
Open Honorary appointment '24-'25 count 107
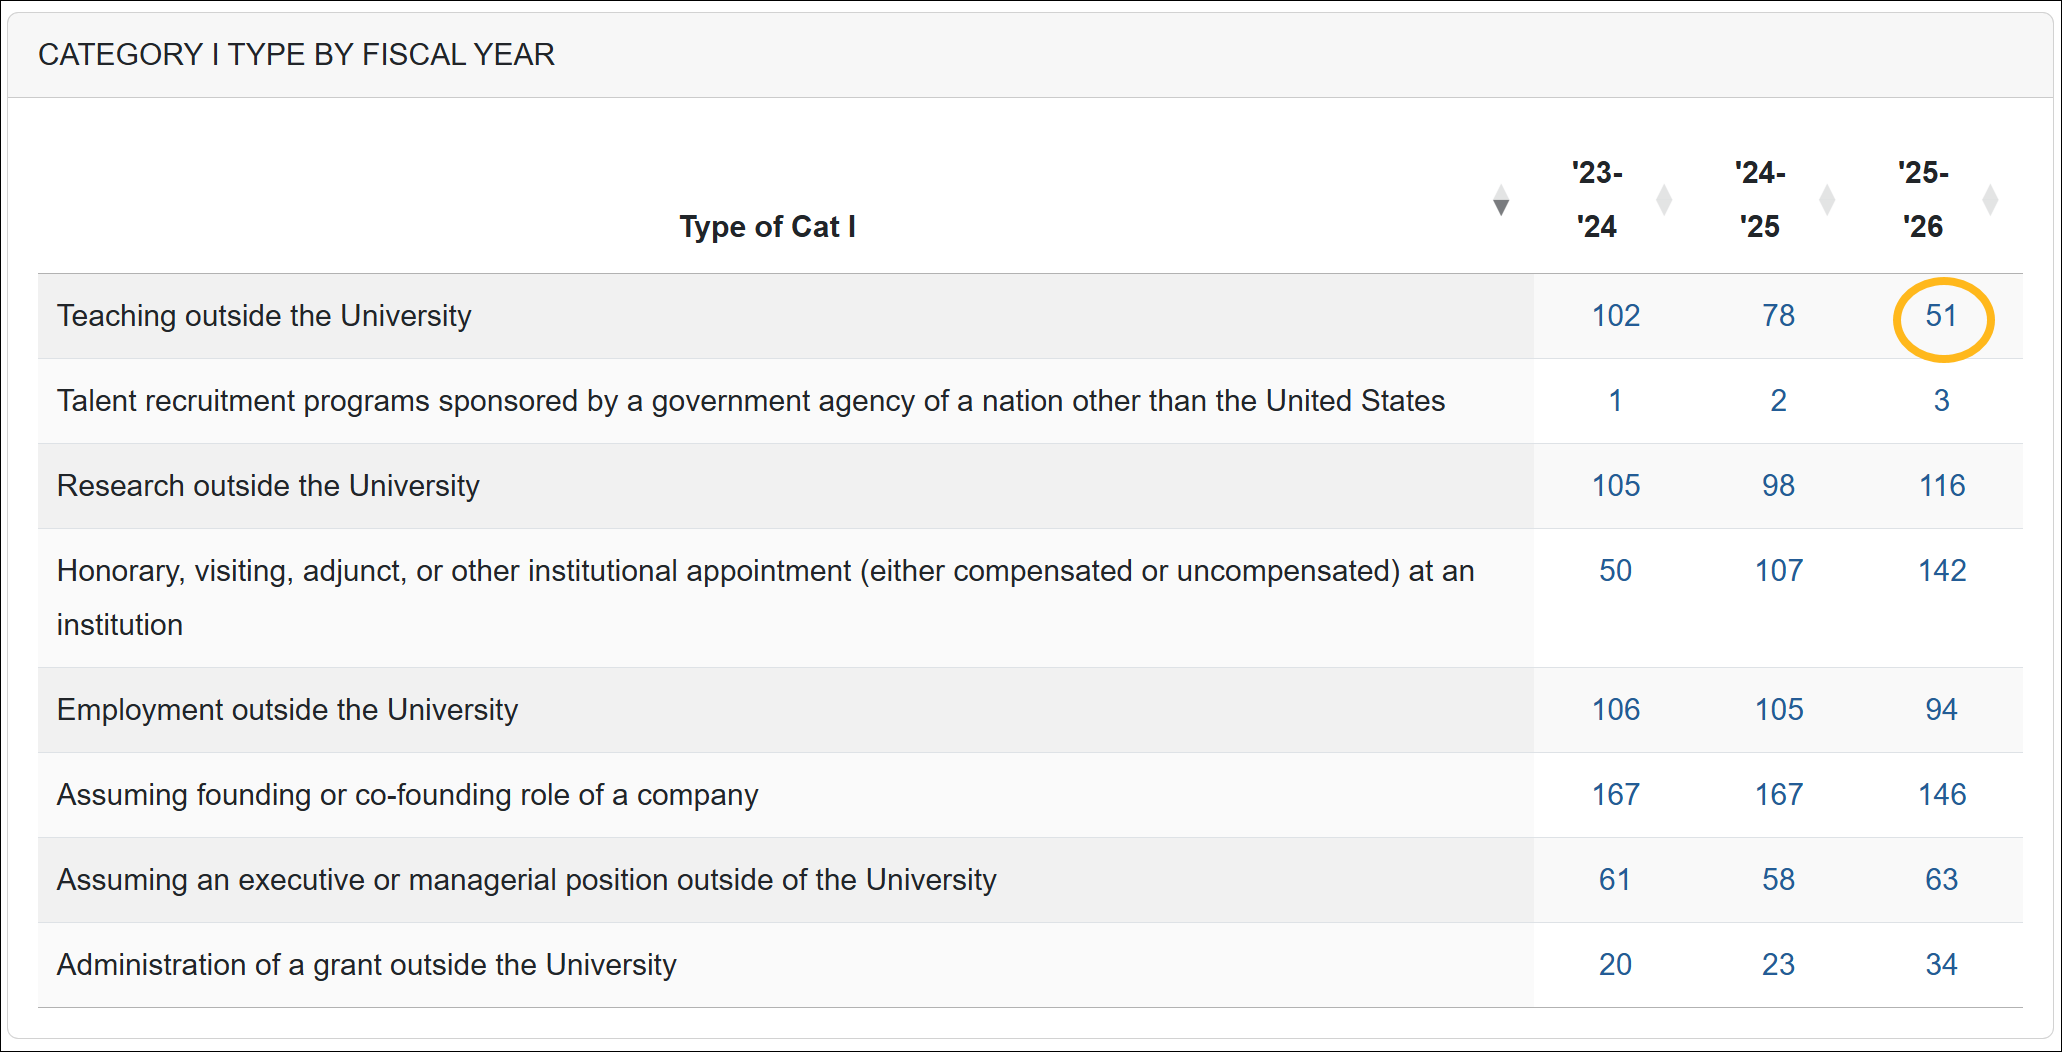click(x=1778, y=571)
